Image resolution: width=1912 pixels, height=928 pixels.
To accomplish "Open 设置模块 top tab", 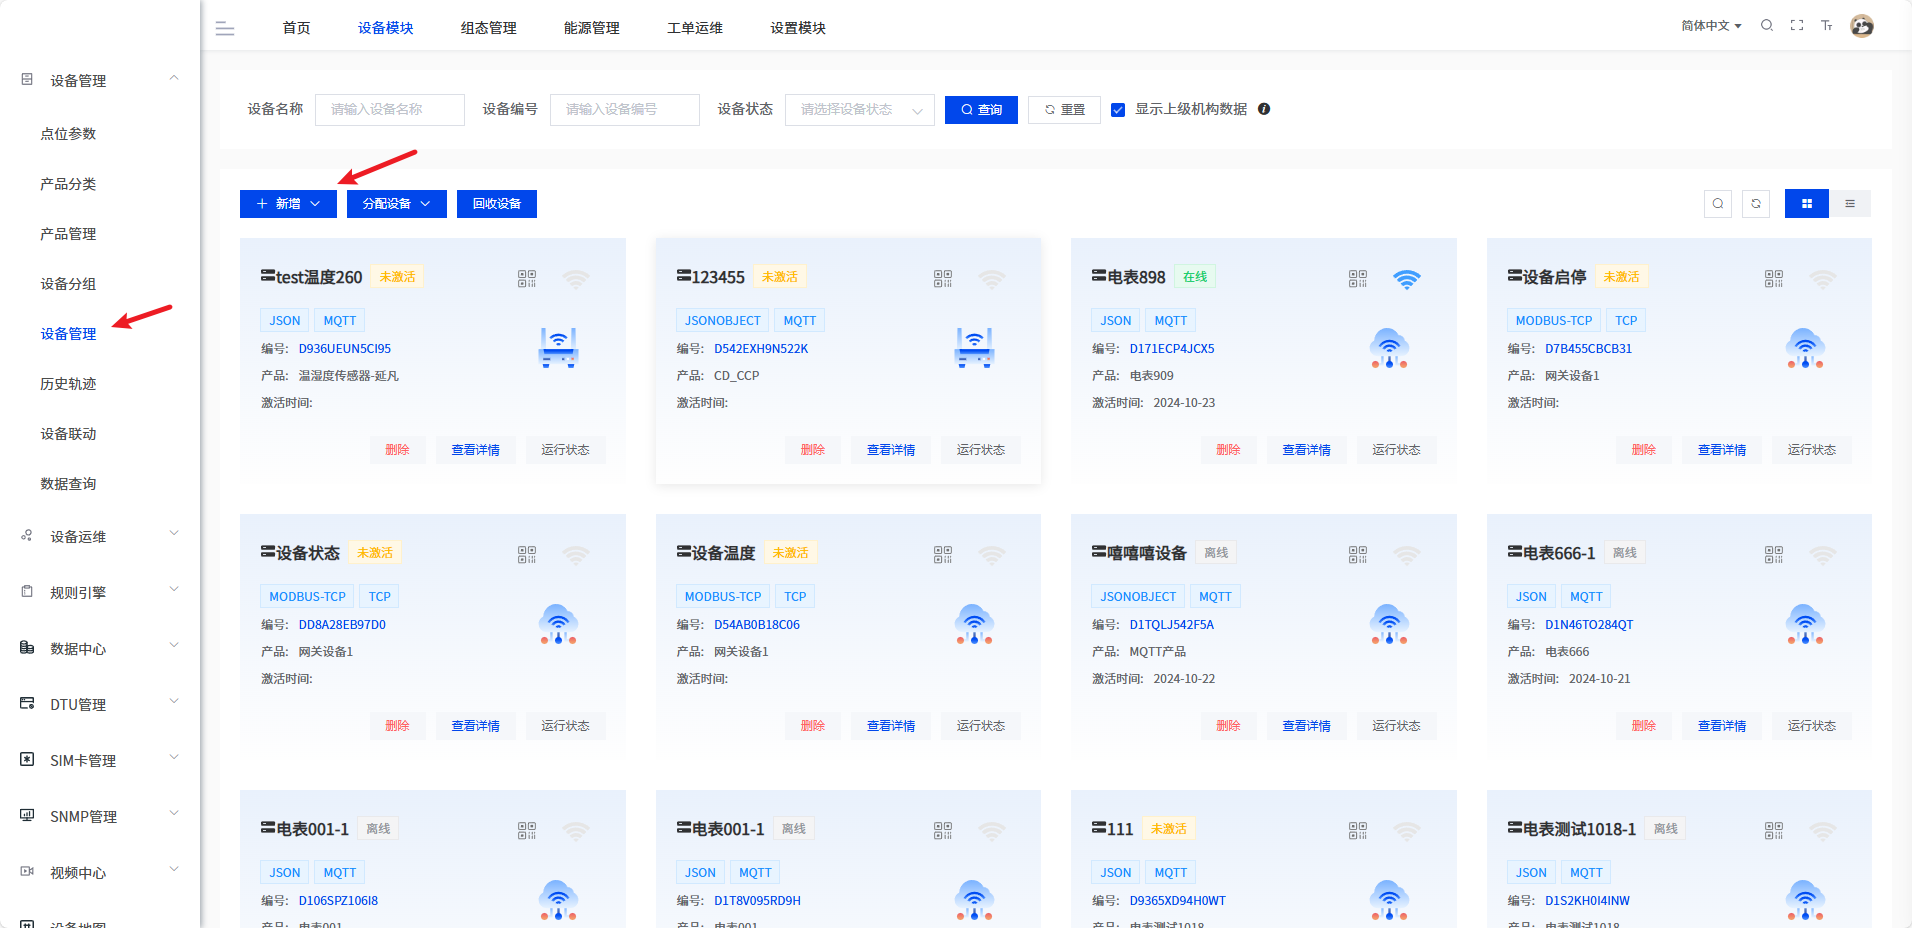I will [x=797, y=28].
